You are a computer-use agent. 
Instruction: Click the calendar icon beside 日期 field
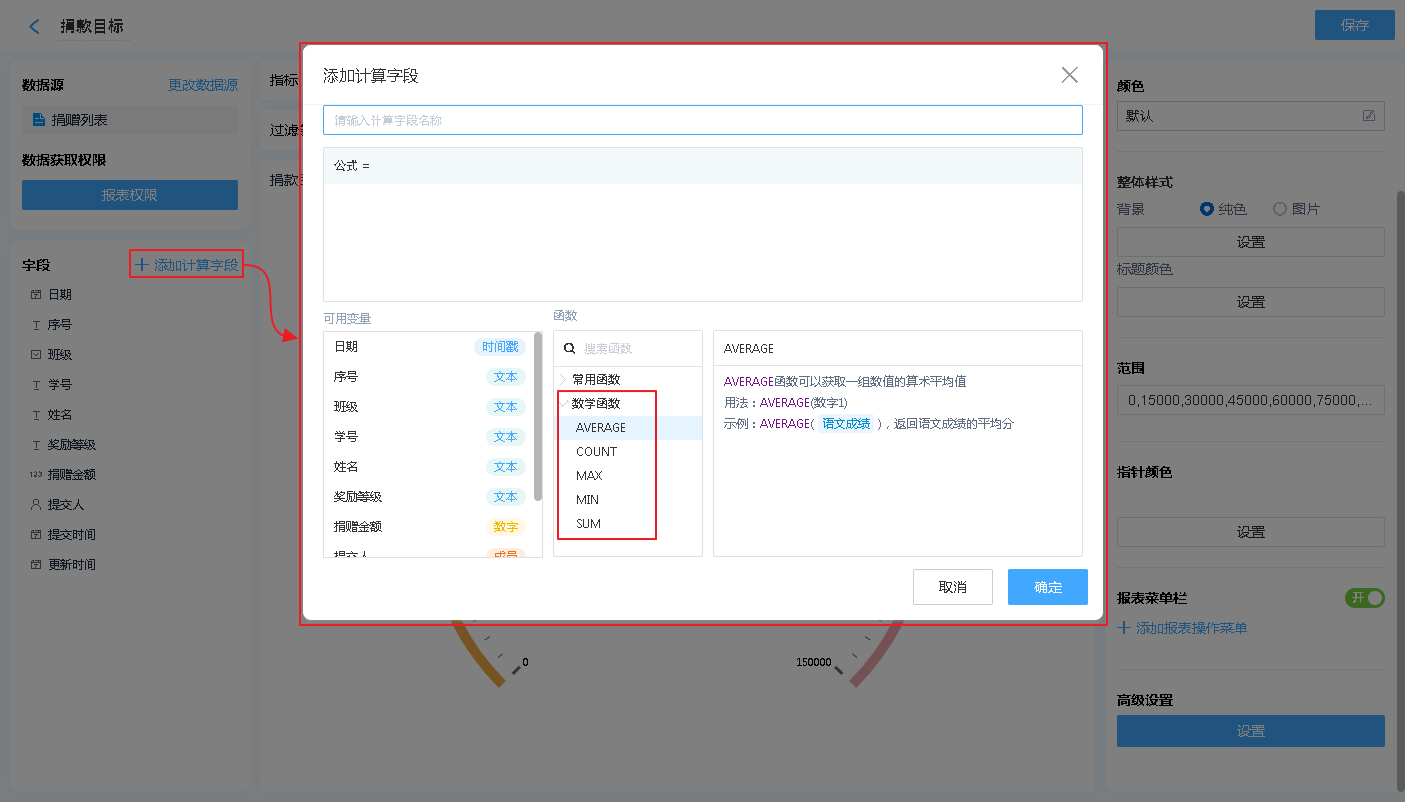(x=36, y=295)
